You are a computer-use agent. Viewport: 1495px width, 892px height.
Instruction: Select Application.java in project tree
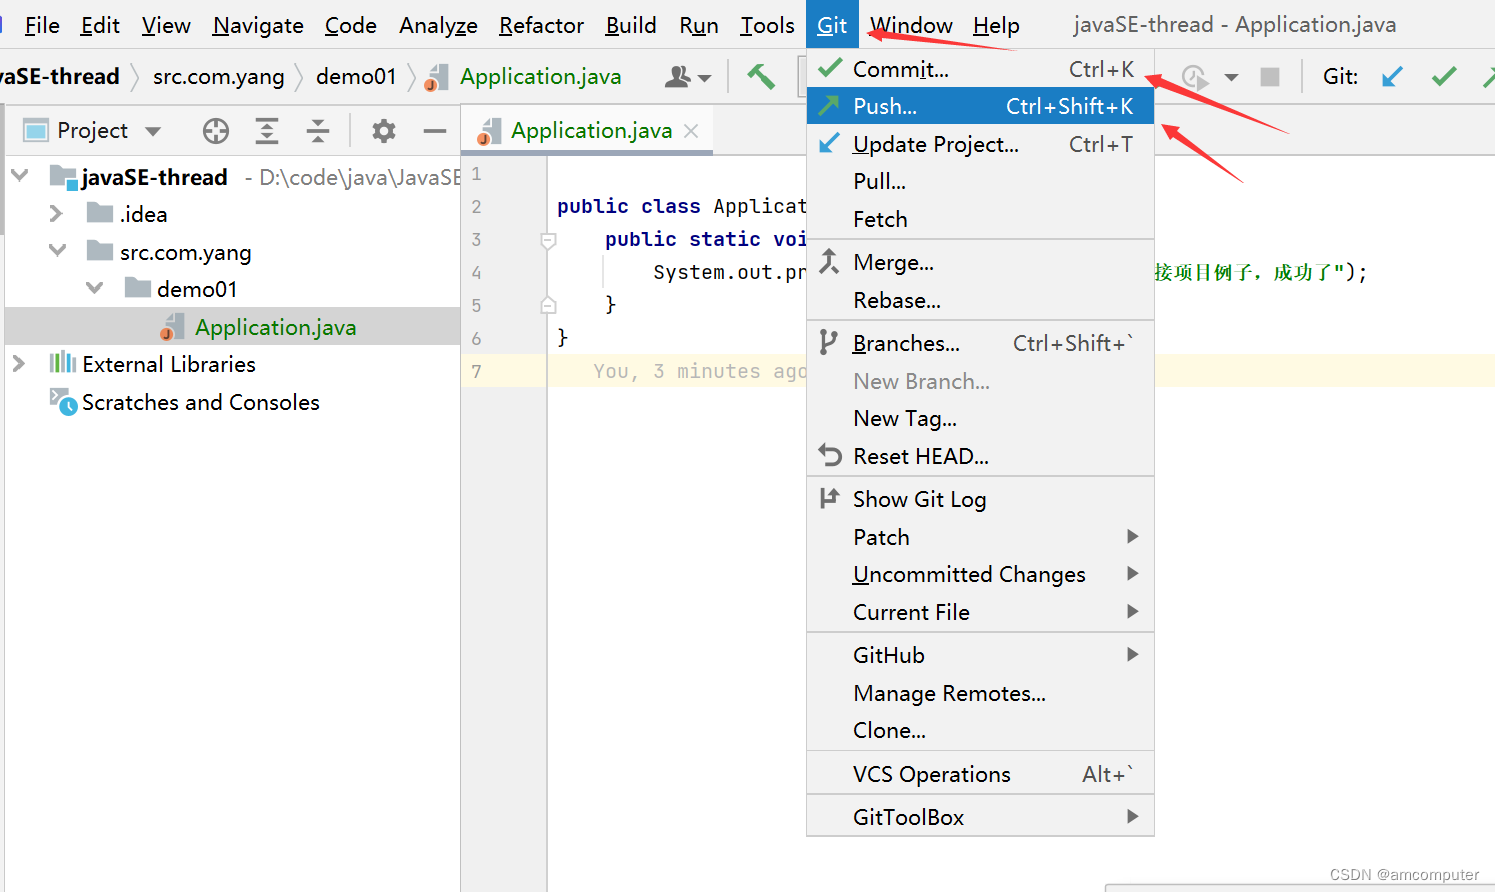[232, 327]
